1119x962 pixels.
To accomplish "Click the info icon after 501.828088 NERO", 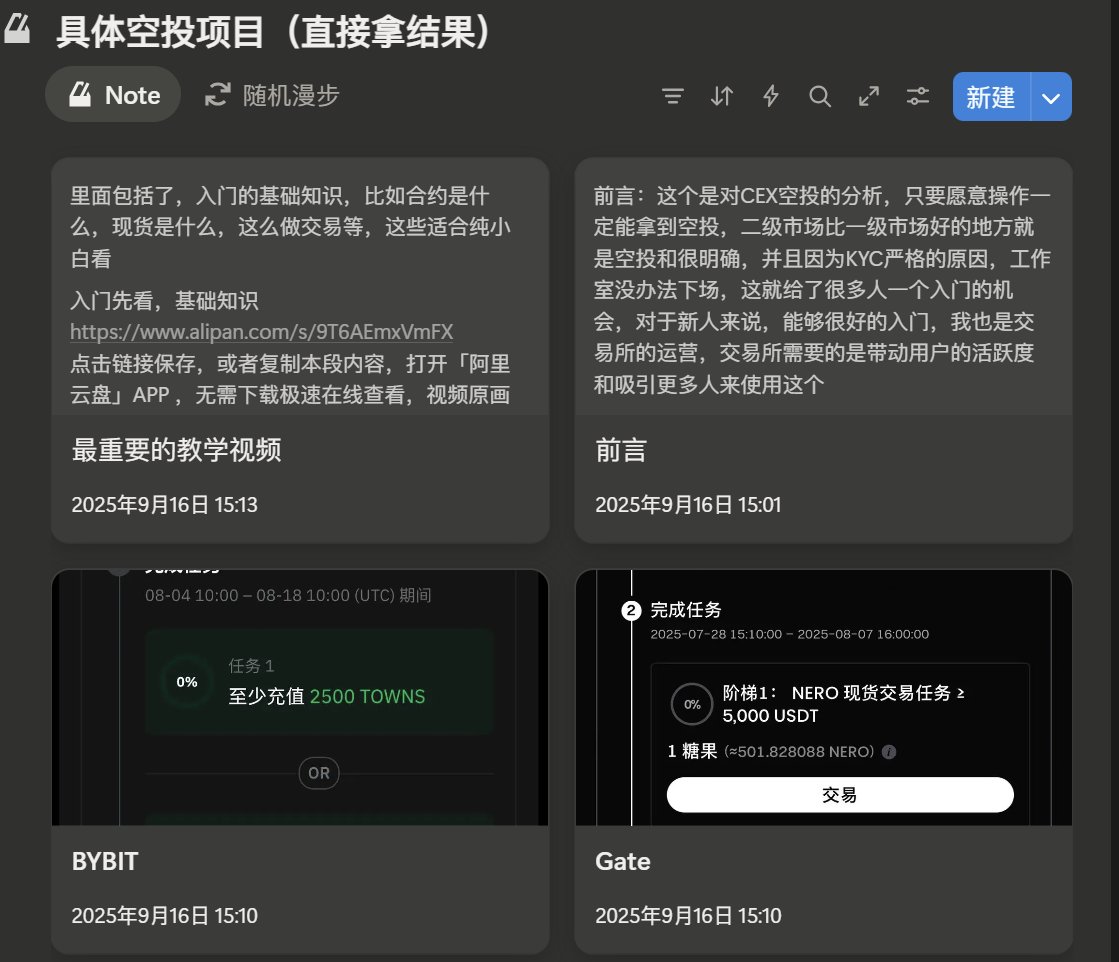I will tap(888, 751).
